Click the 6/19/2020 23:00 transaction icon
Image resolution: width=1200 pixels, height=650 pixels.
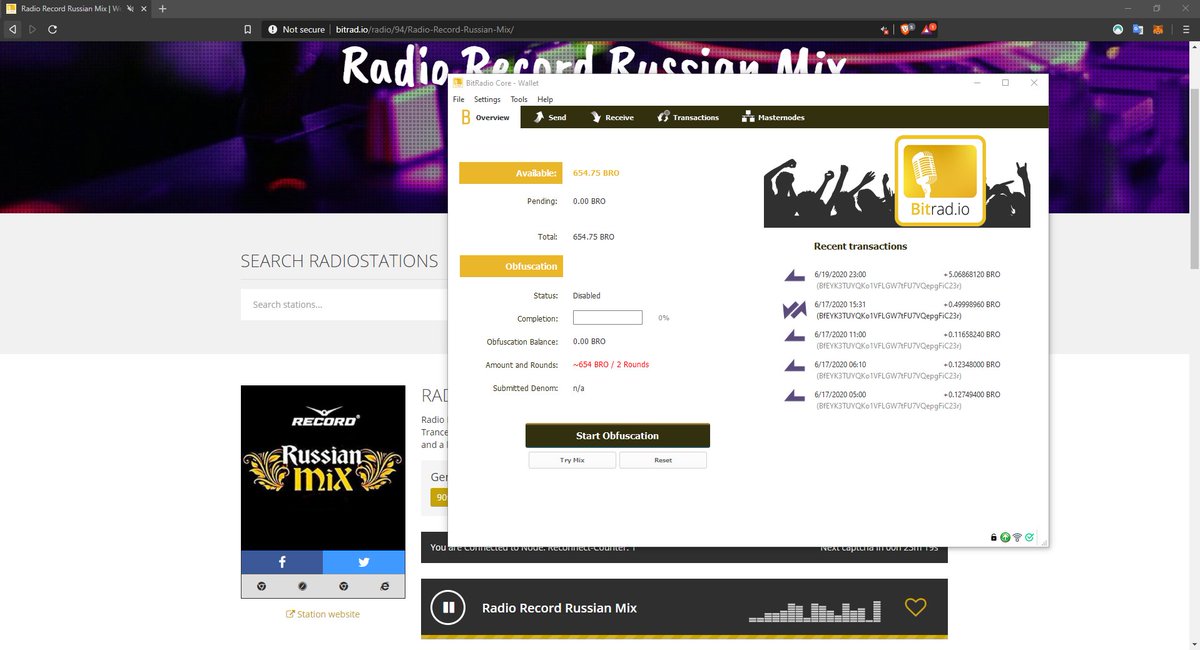point(795,276)
